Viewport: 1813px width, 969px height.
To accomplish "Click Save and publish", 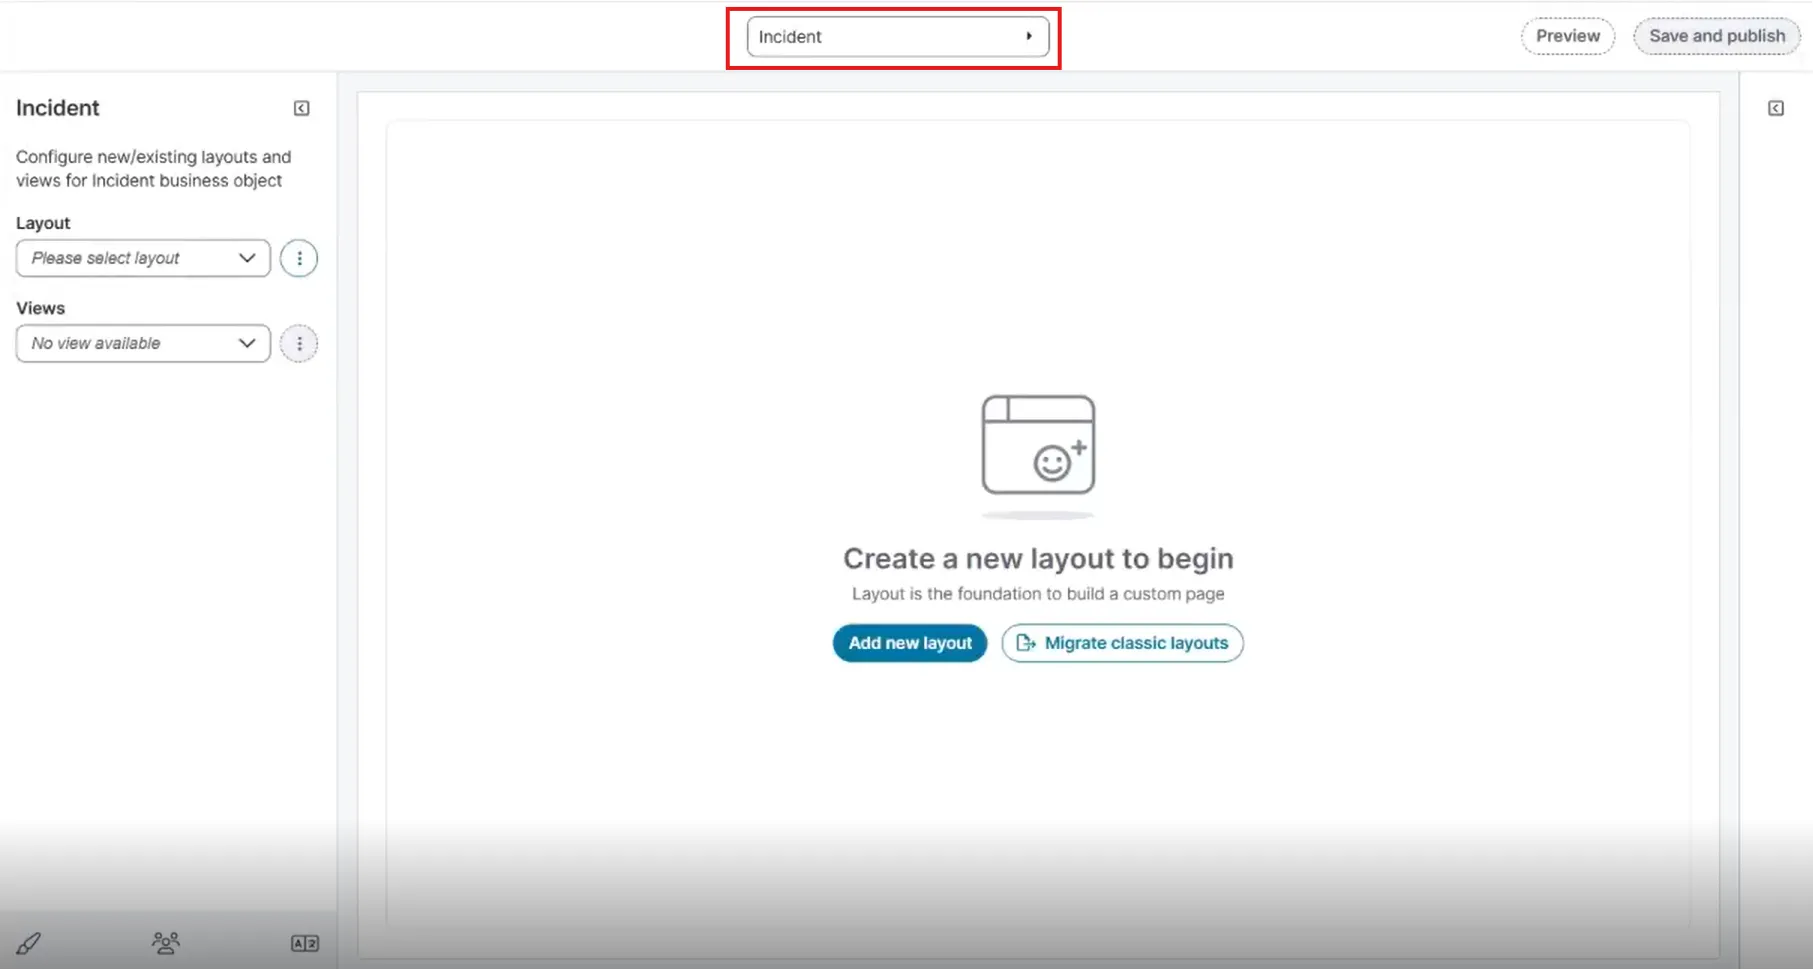I will tap(1716, 36).
